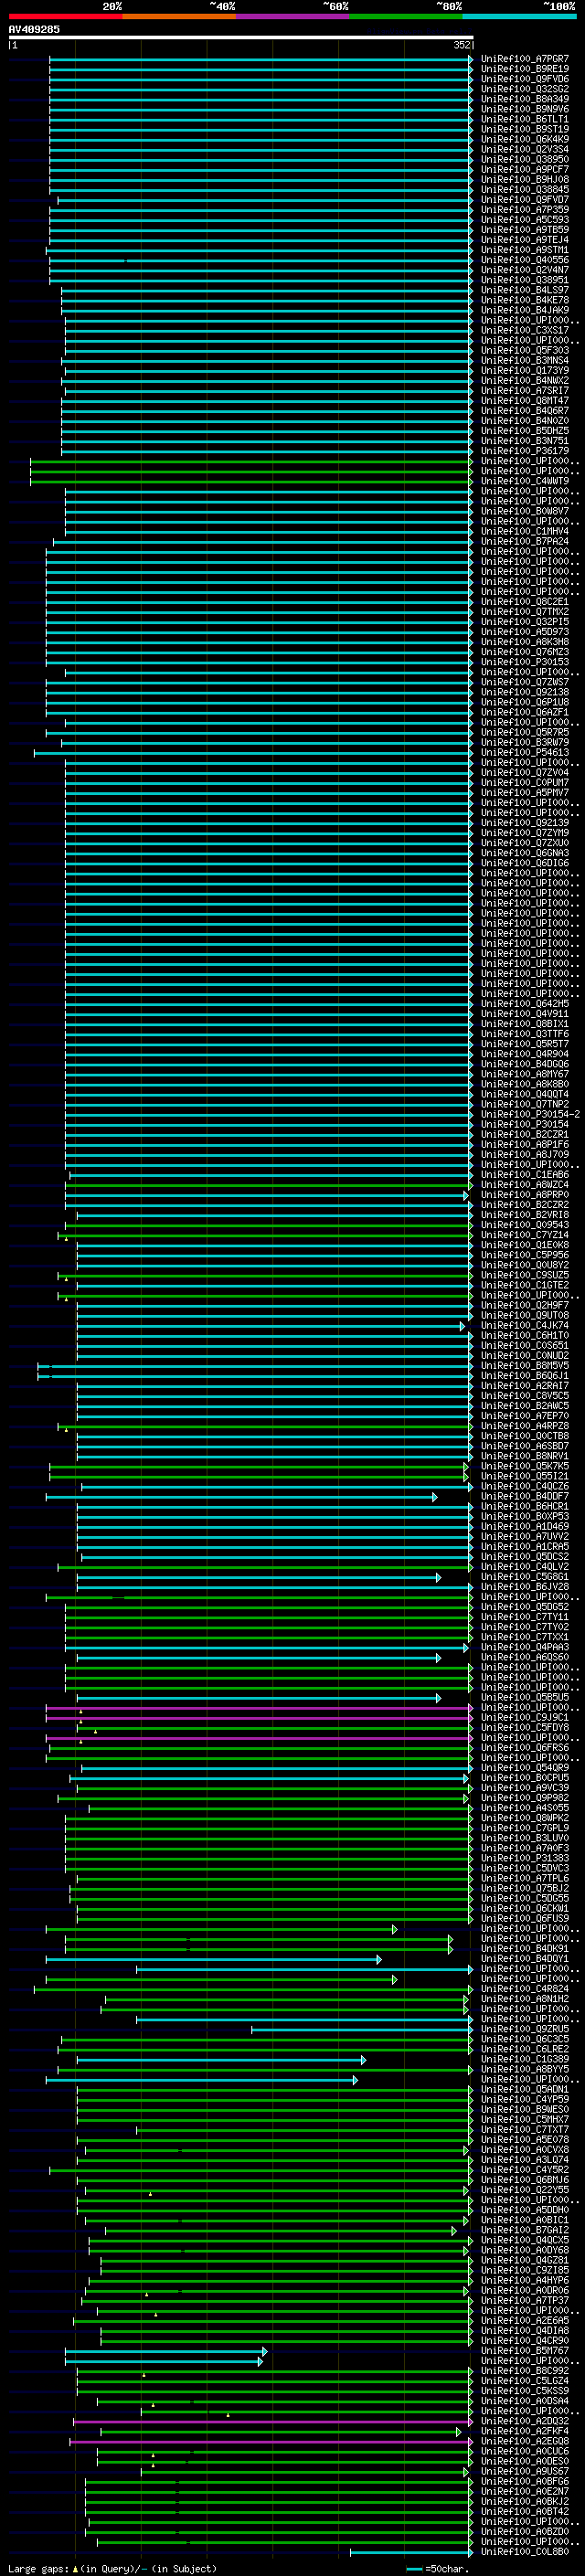Click the green ~80% legend segment
Image resolution: width=585 pixels, height=2576 pixels.
pyautogui.click(x=406, y=16)
